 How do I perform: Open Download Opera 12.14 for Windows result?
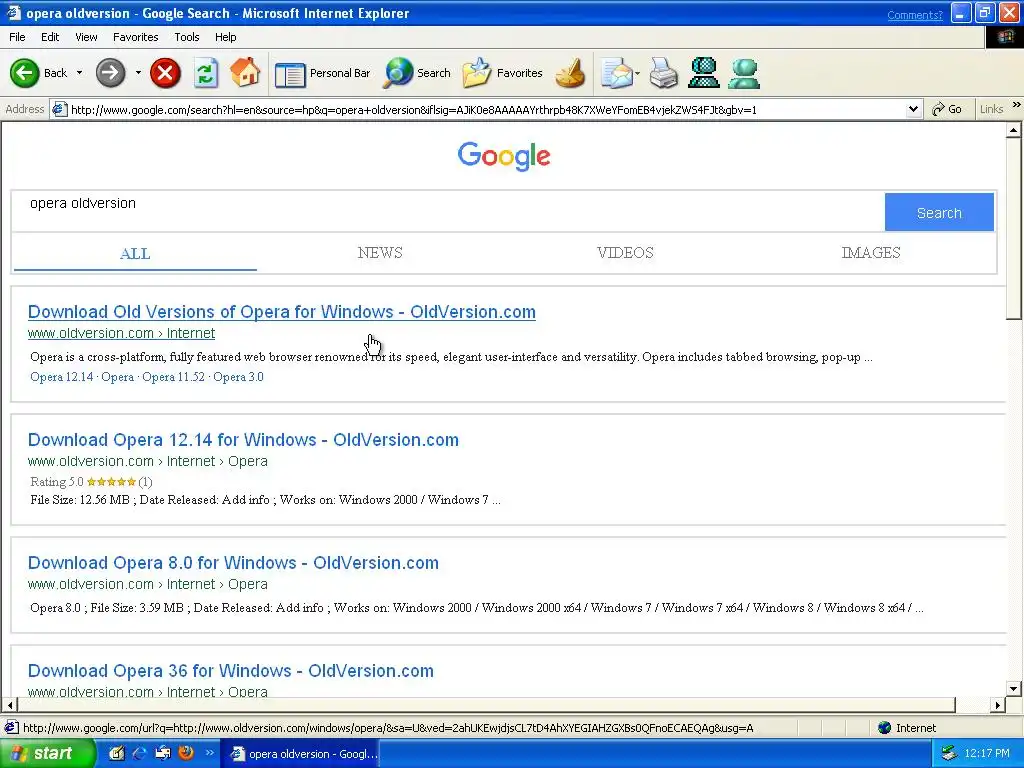[x=243, y=440]
